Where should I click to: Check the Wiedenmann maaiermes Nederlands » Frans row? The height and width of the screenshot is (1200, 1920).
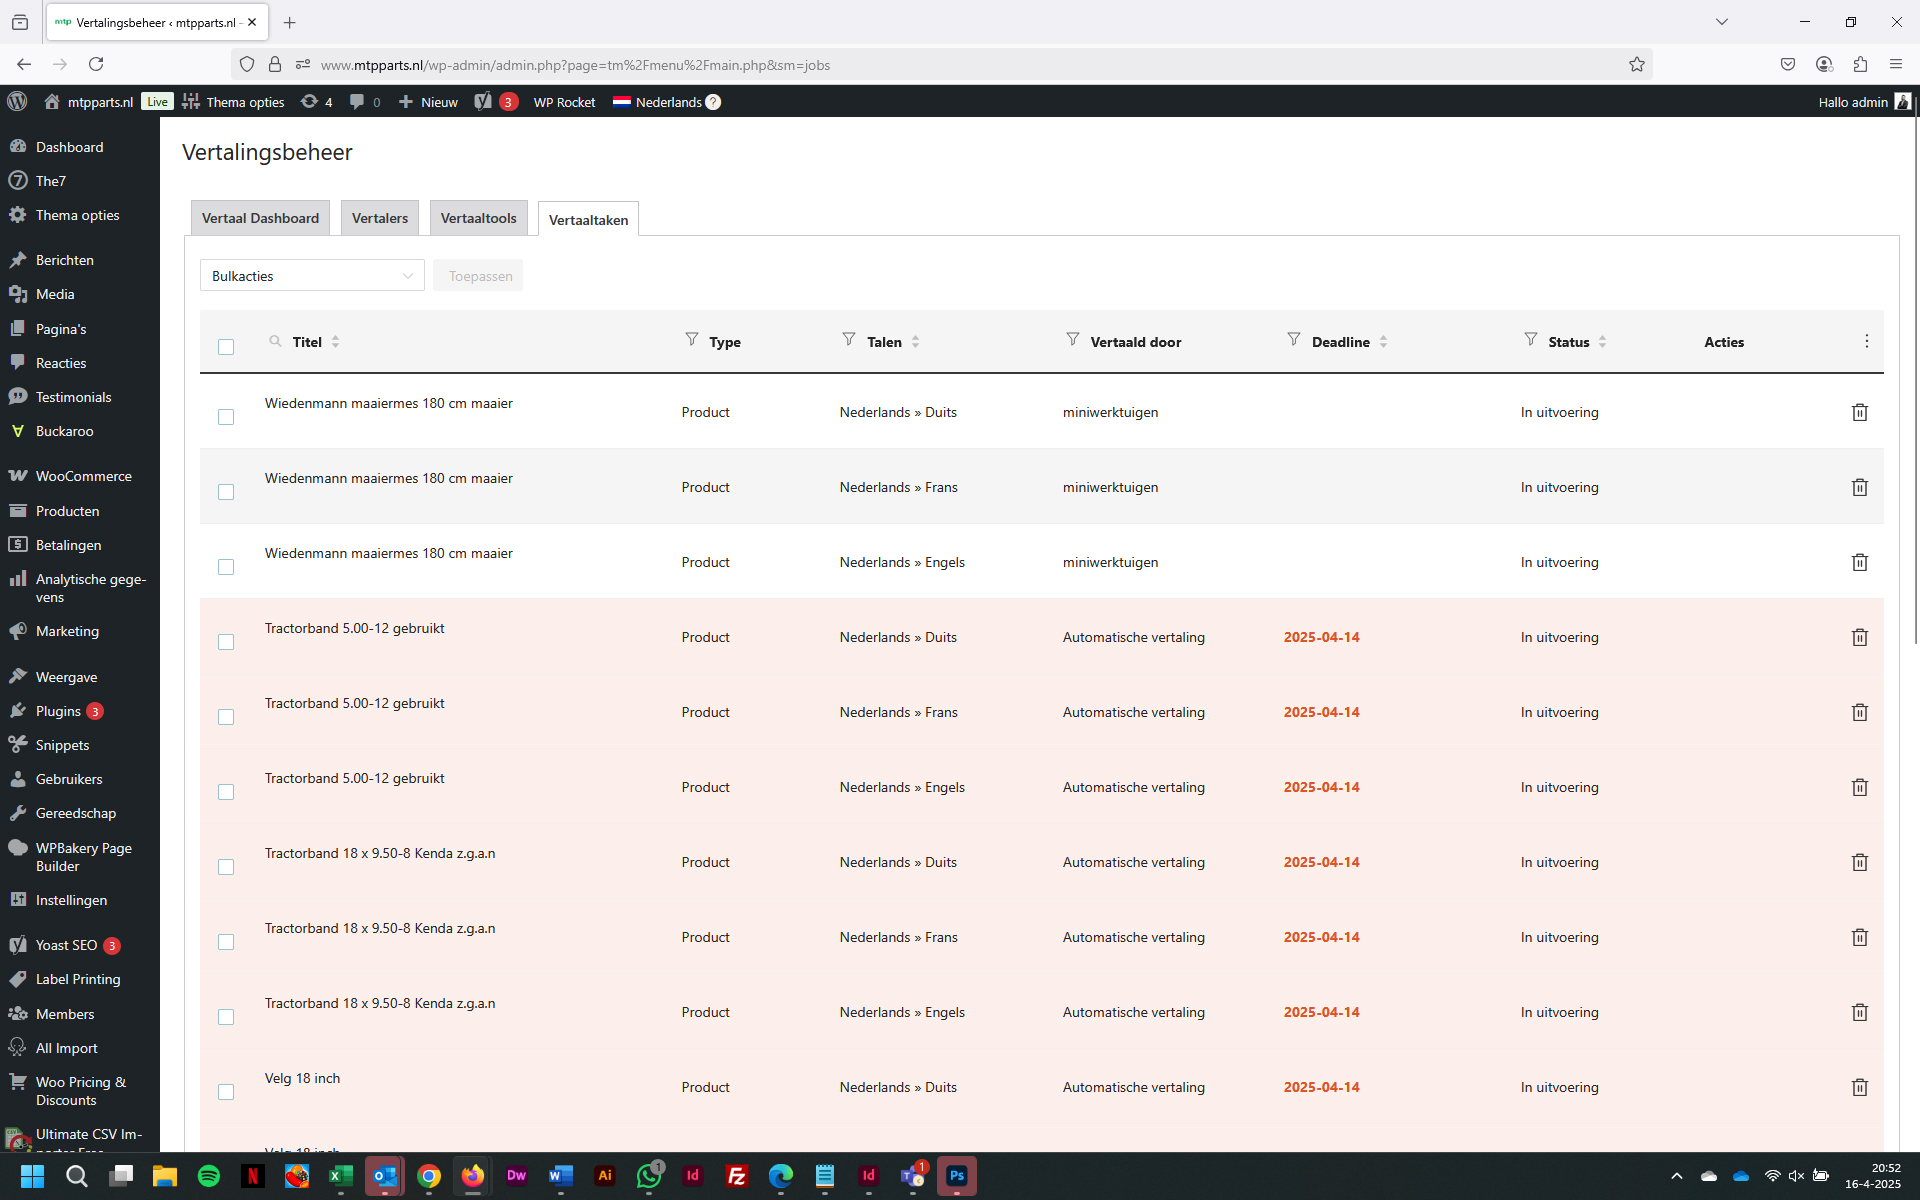tap(226, 492)
